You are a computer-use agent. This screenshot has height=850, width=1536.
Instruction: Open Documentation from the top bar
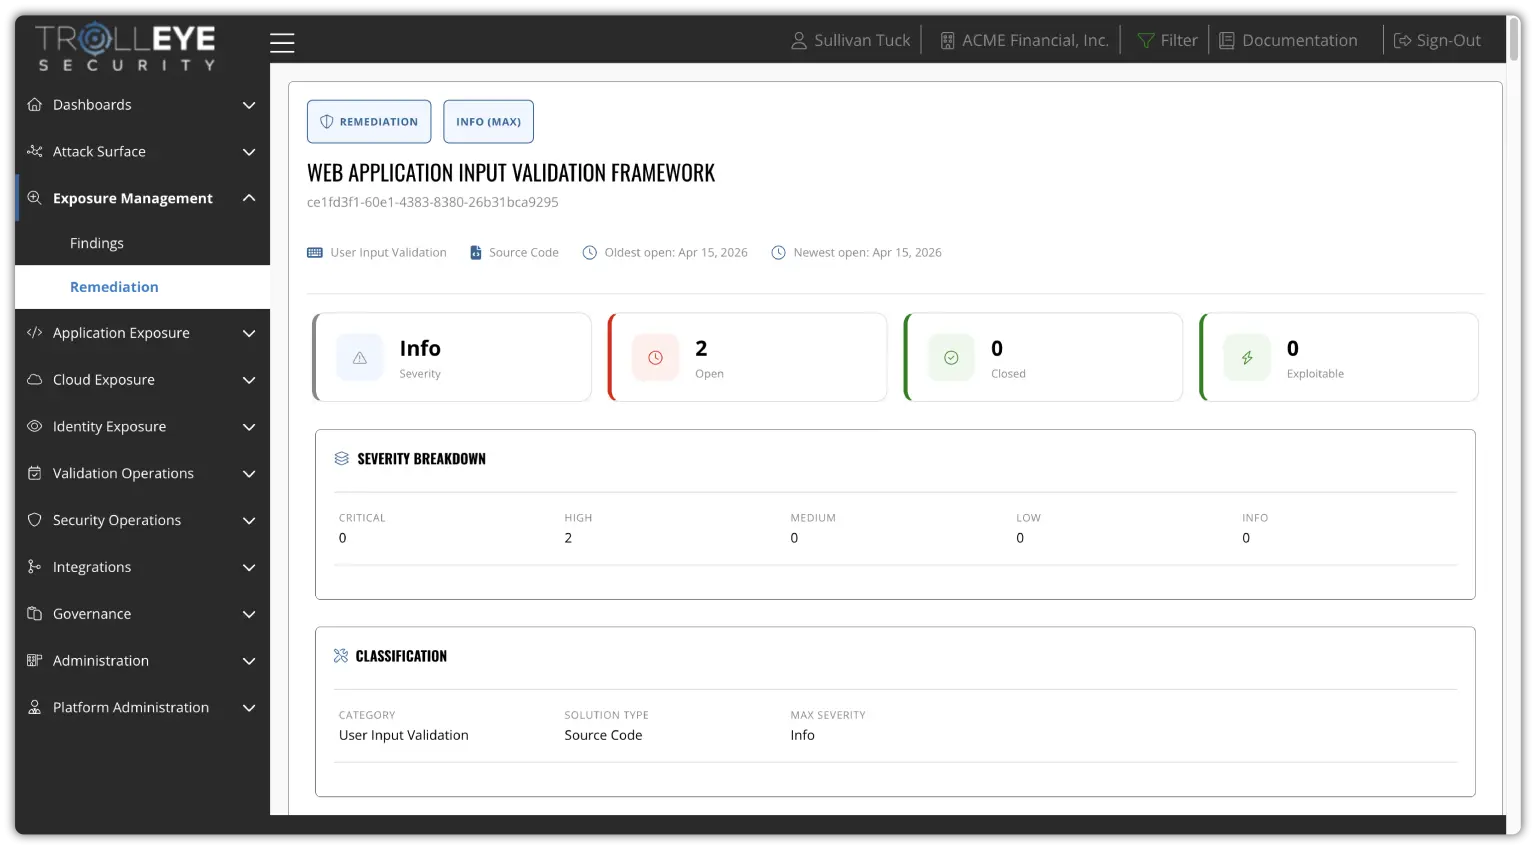coord(1288,40)
